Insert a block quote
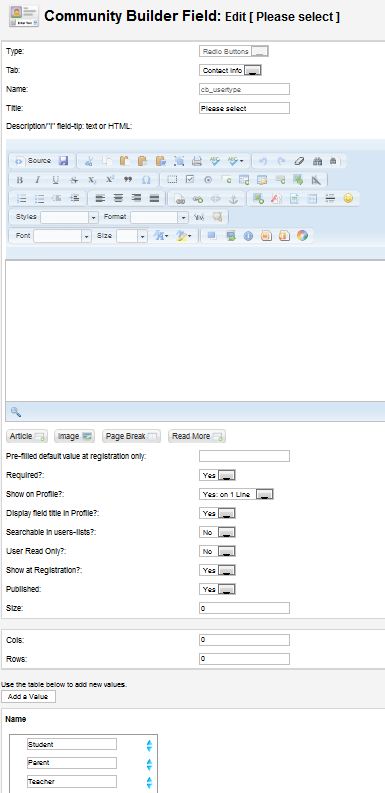 point(127,180)
